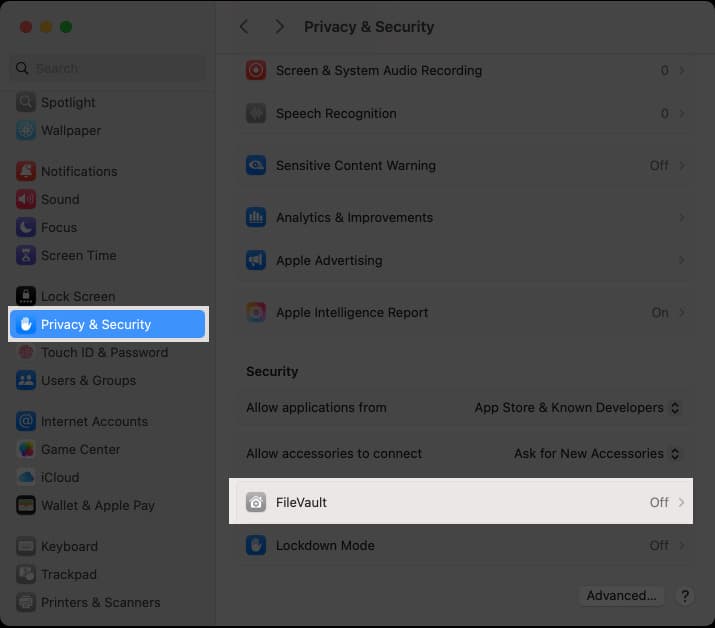
Task: Click Apple Intelligence Report icon
Action: [256, 312]
